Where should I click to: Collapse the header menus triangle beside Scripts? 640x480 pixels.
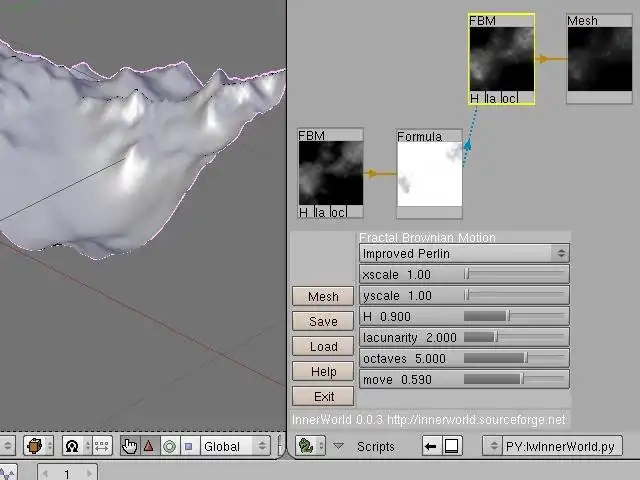(x=338, y=446)
